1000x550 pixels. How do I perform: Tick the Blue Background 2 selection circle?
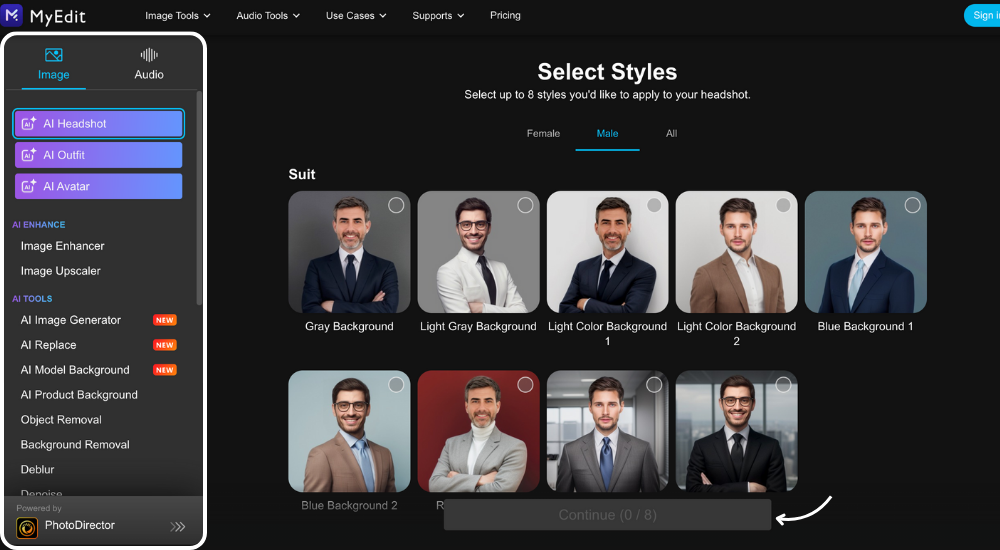pos(396,385)
